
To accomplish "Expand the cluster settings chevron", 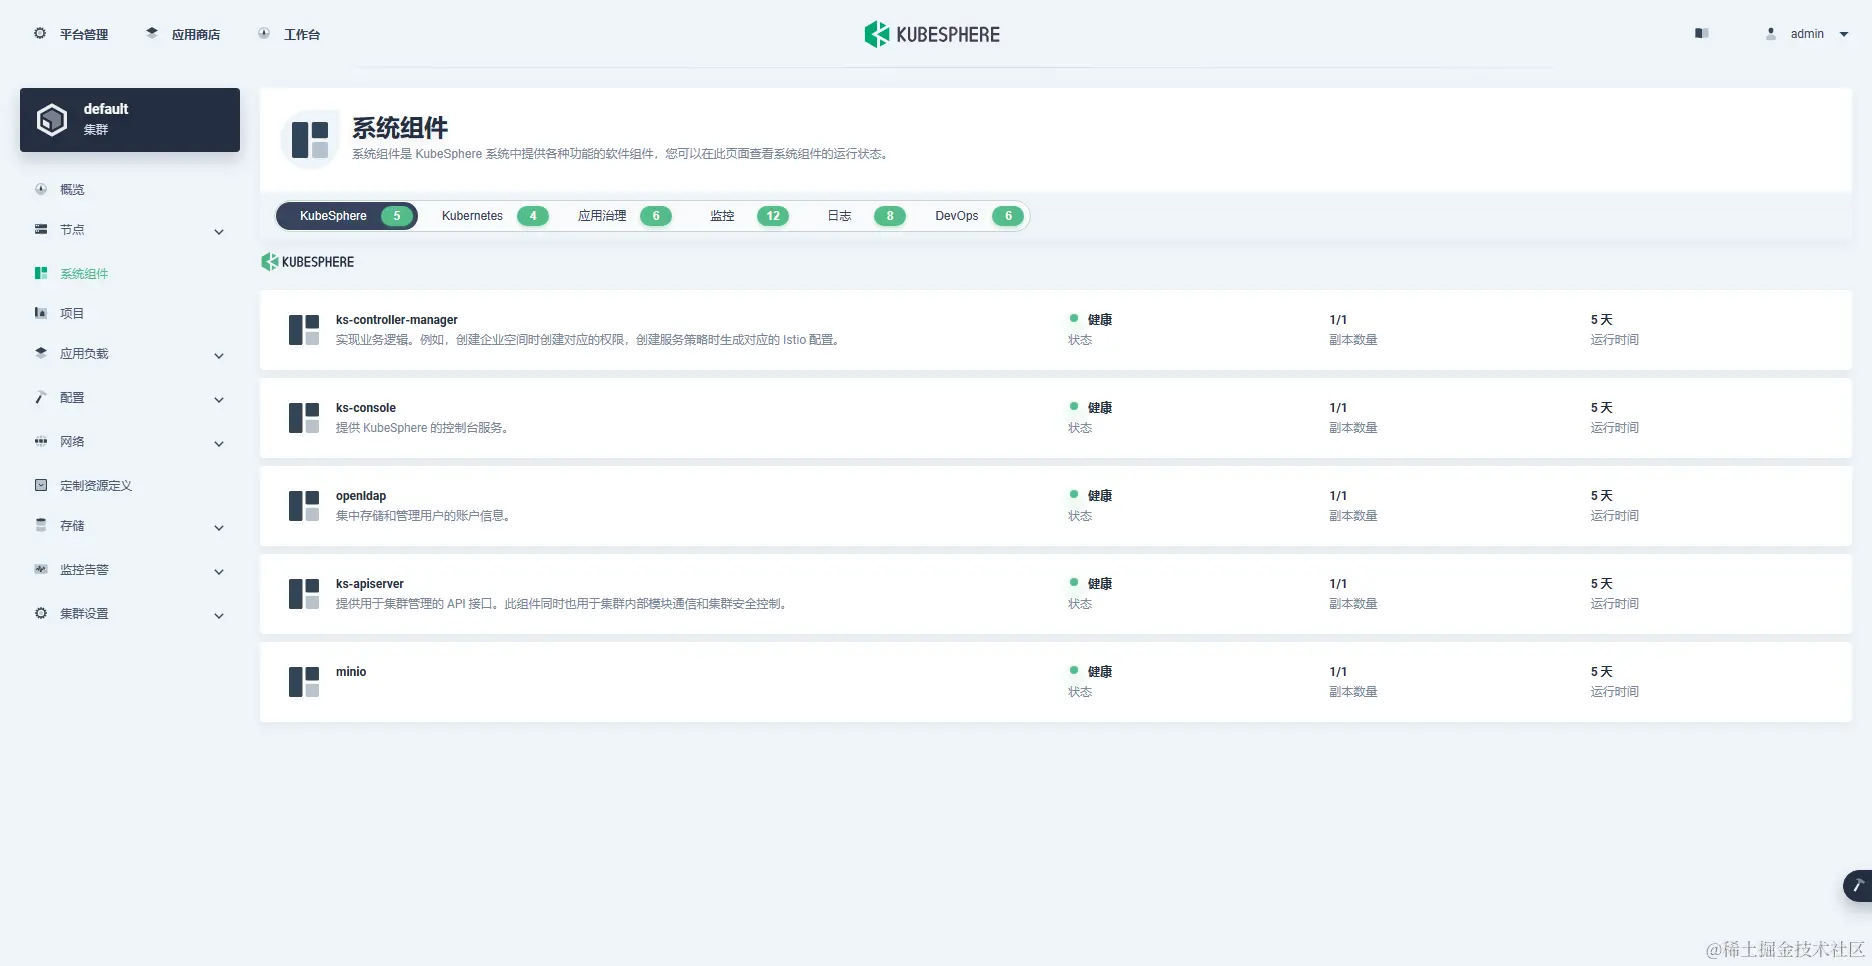I will tap(219, 616).
